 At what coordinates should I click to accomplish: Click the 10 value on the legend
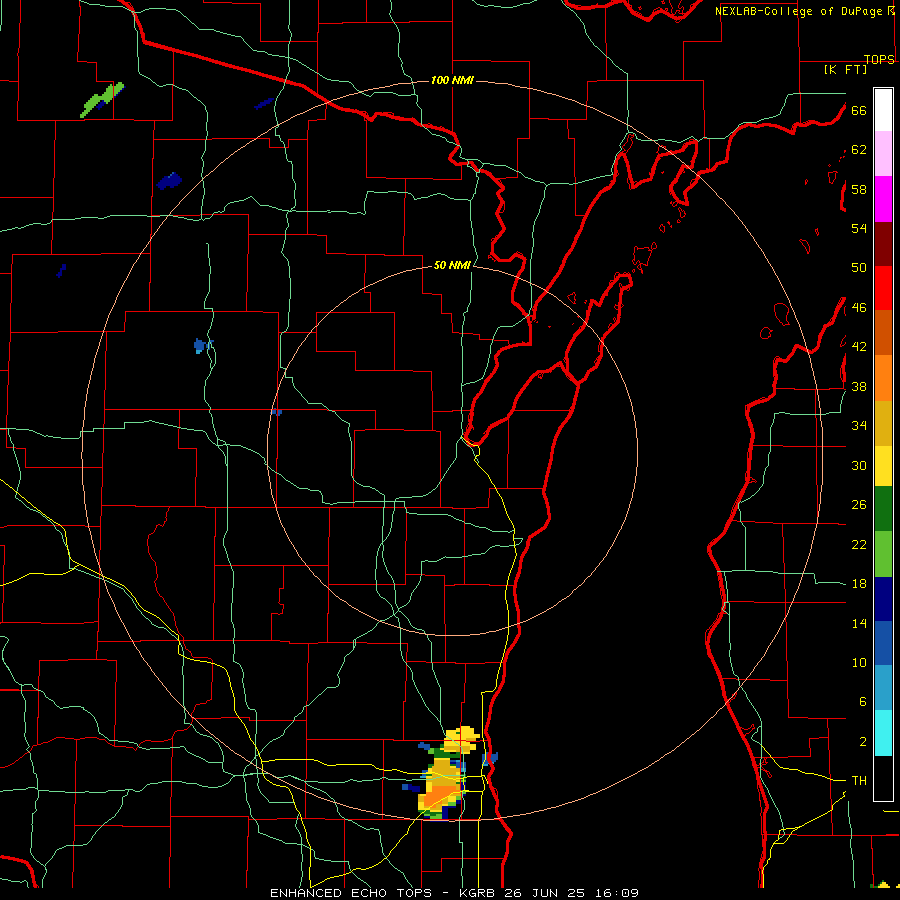click(859, 662)
